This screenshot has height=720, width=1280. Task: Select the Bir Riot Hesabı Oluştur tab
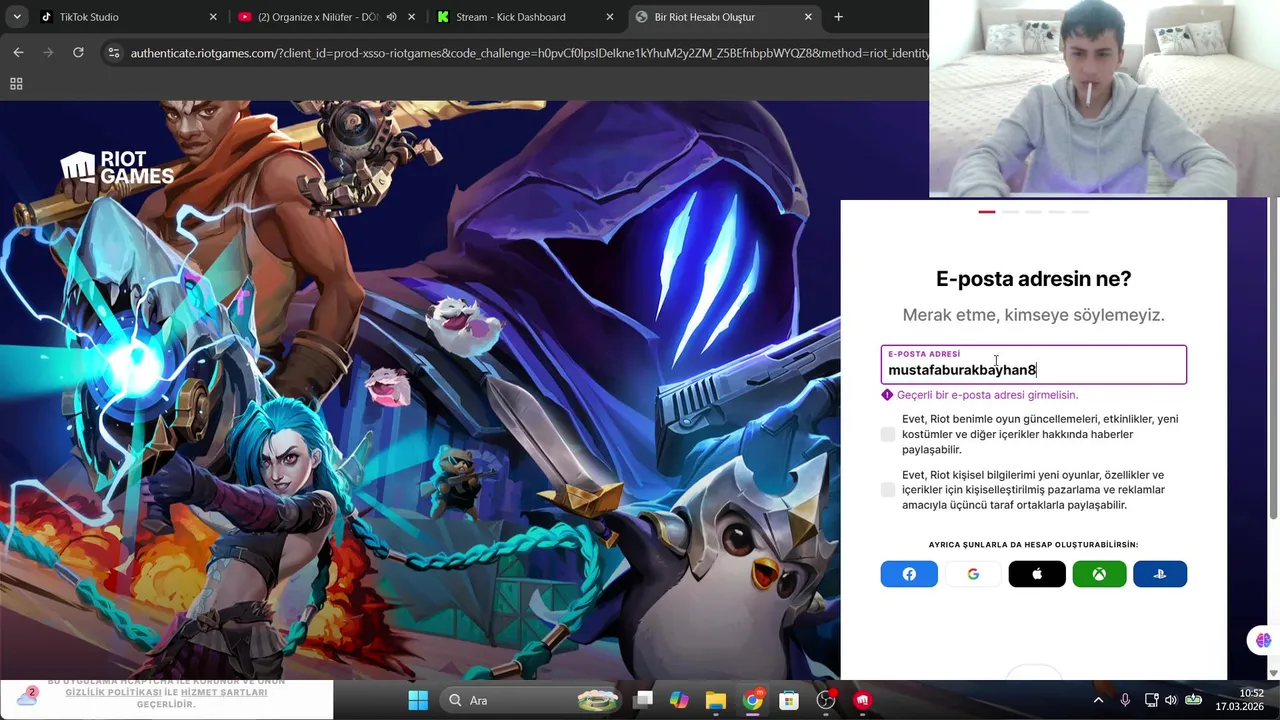click(724, 17)
